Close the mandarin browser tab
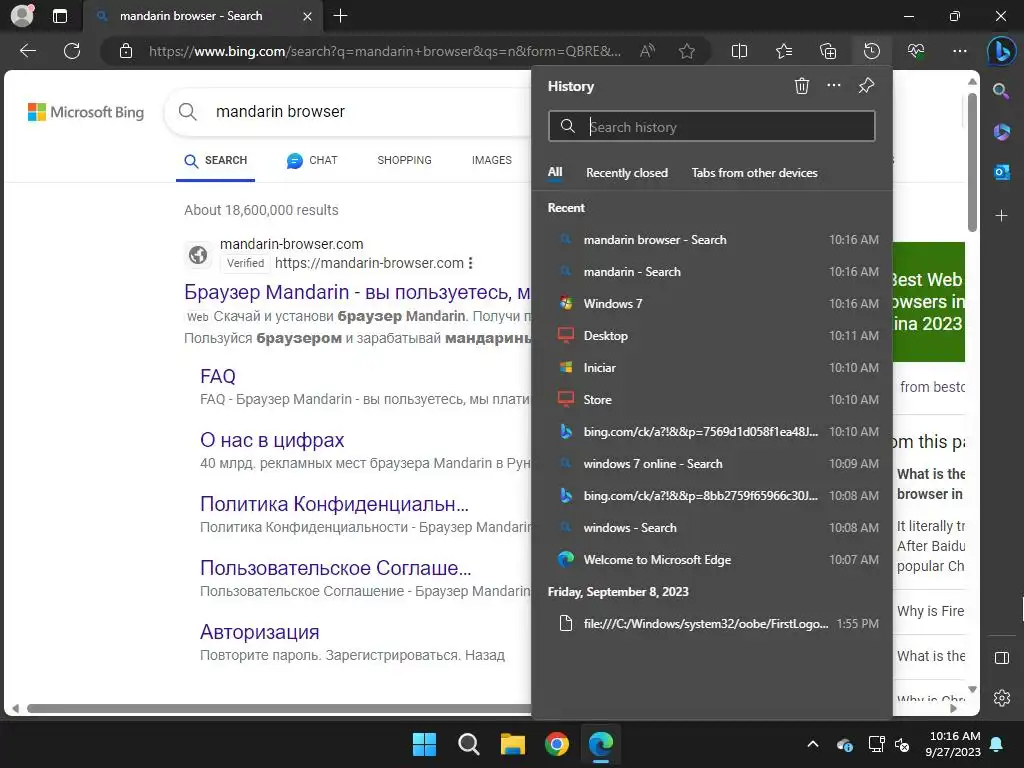Viewport: 1024px width, 768px height. tap(307, 16)
